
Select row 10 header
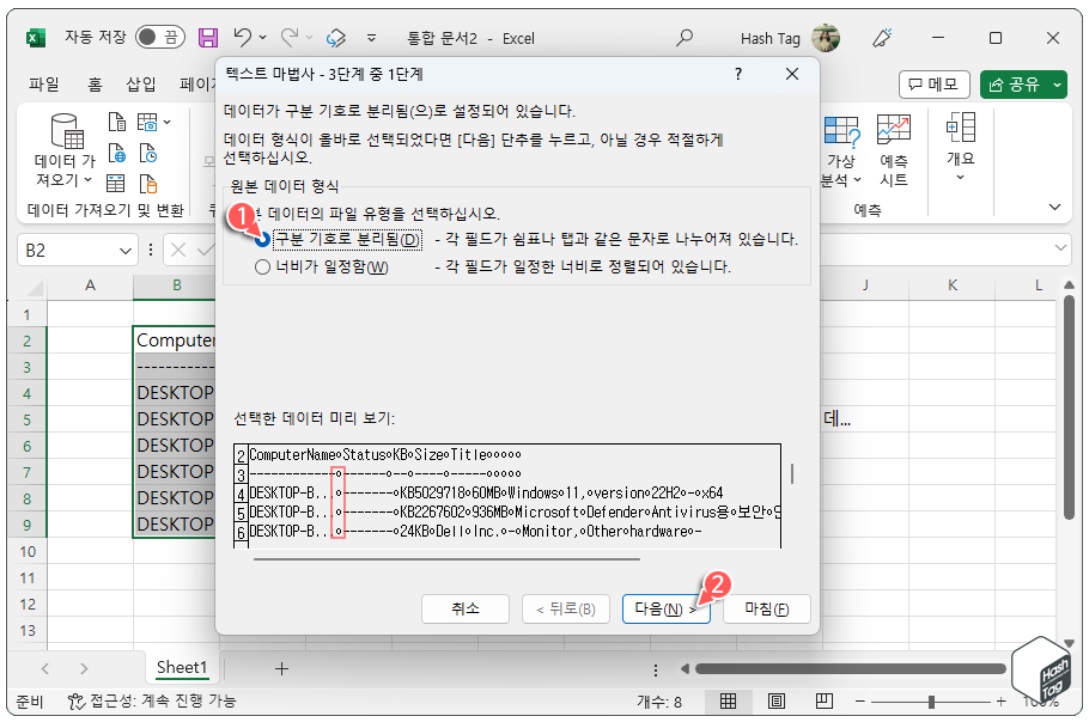click(x=27, y=552)
